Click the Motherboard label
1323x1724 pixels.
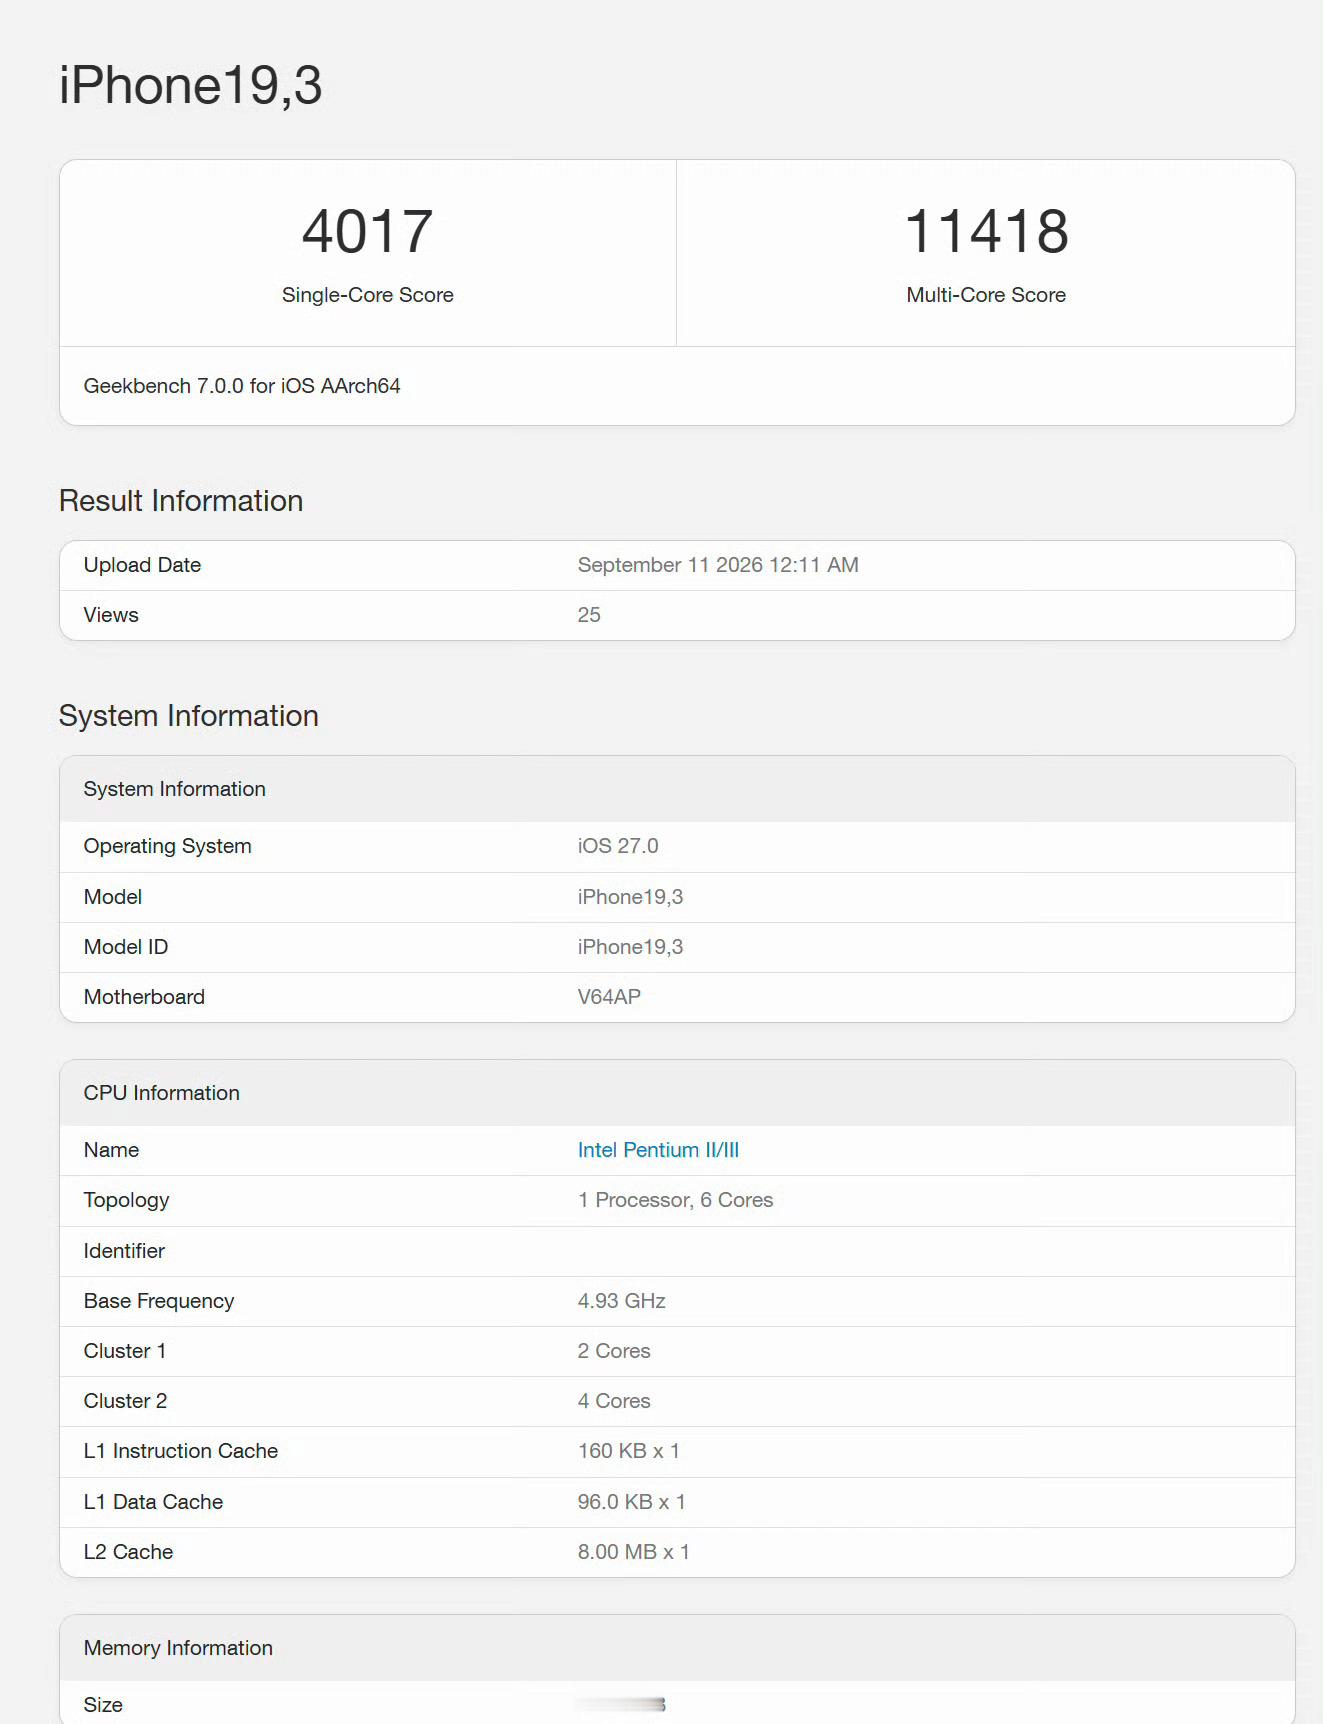click(144, 997)
